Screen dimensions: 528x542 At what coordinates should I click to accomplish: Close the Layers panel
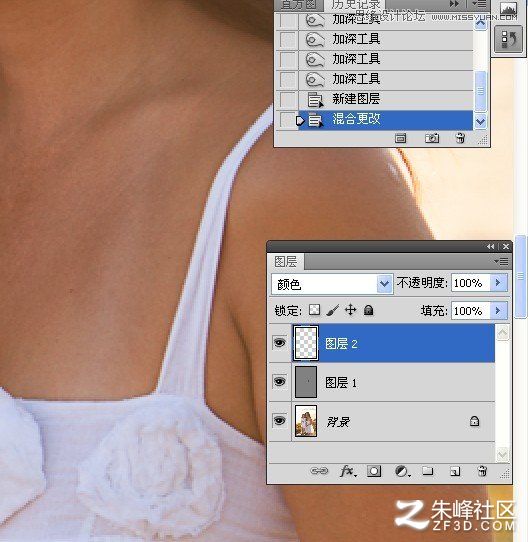click(x=506, y=246)
